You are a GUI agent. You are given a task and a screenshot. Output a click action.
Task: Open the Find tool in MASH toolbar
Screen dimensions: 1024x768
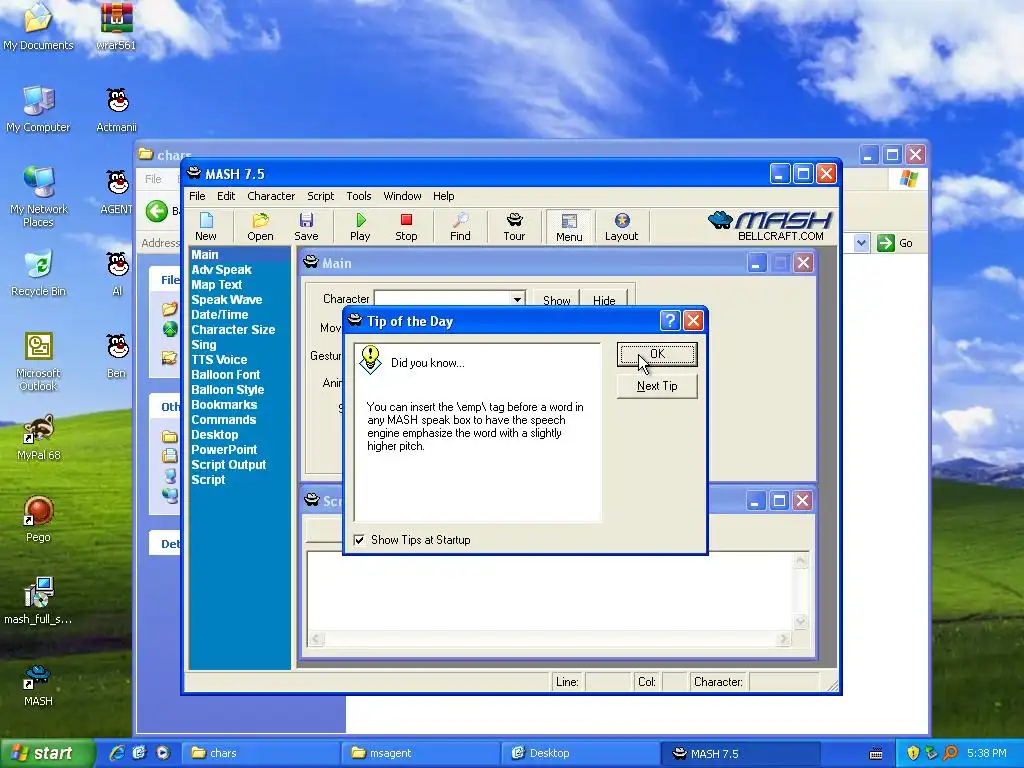460,227
